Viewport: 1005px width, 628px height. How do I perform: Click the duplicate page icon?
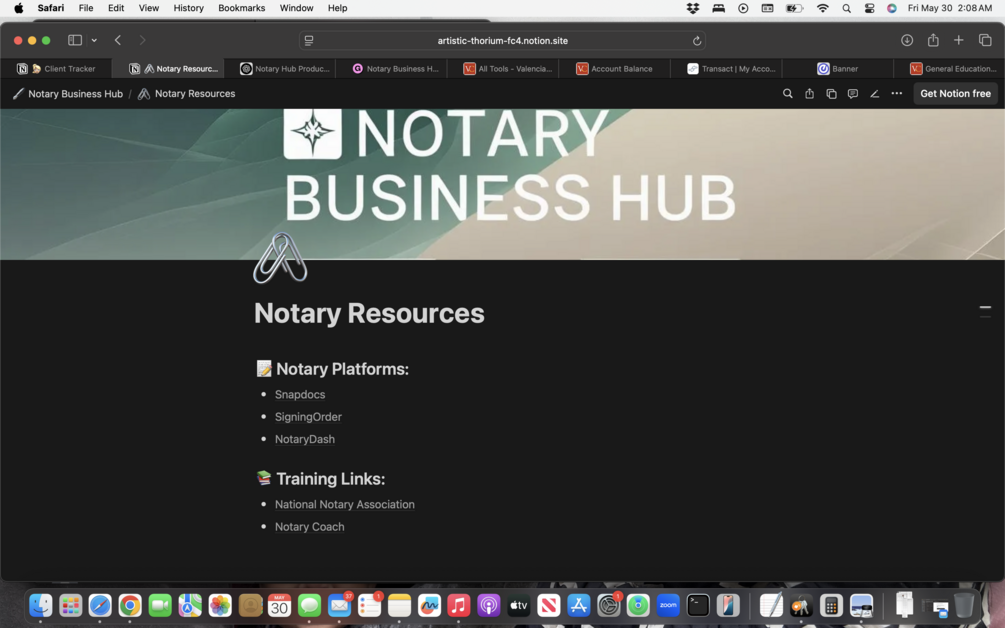click(x=831, y=94)
